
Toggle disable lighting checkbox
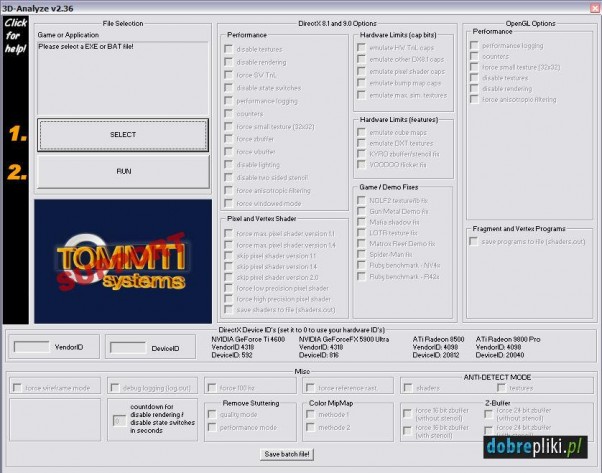click(228, 164)
